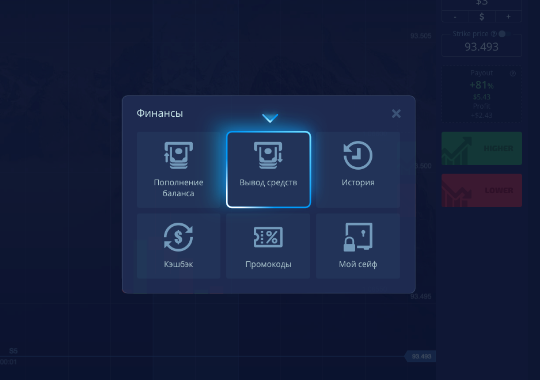The height and width of the screenshot is (380, 540).
Task: Click the Вывод средств label text
Action: tap(268, 183)
